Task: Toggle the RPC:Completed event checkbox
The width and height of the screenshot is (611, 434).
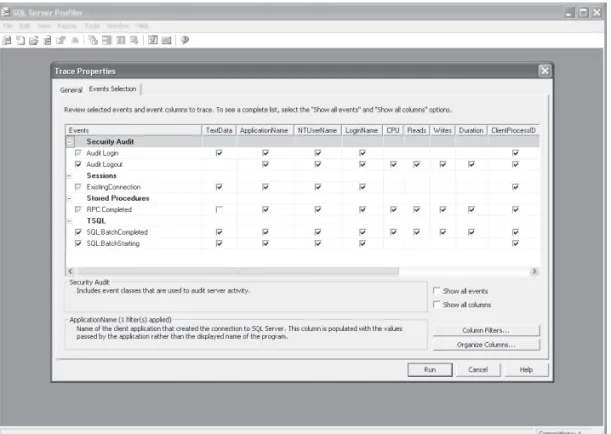Action: point(78,210)
